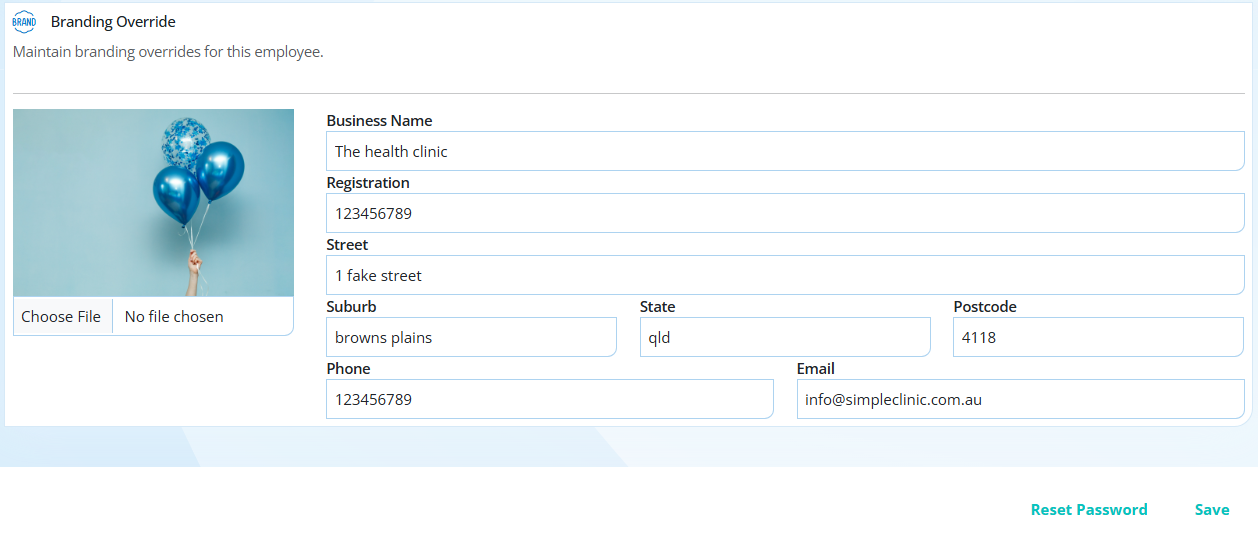Select the Street address field
The image size is (1258, 539).
(785, 276)
